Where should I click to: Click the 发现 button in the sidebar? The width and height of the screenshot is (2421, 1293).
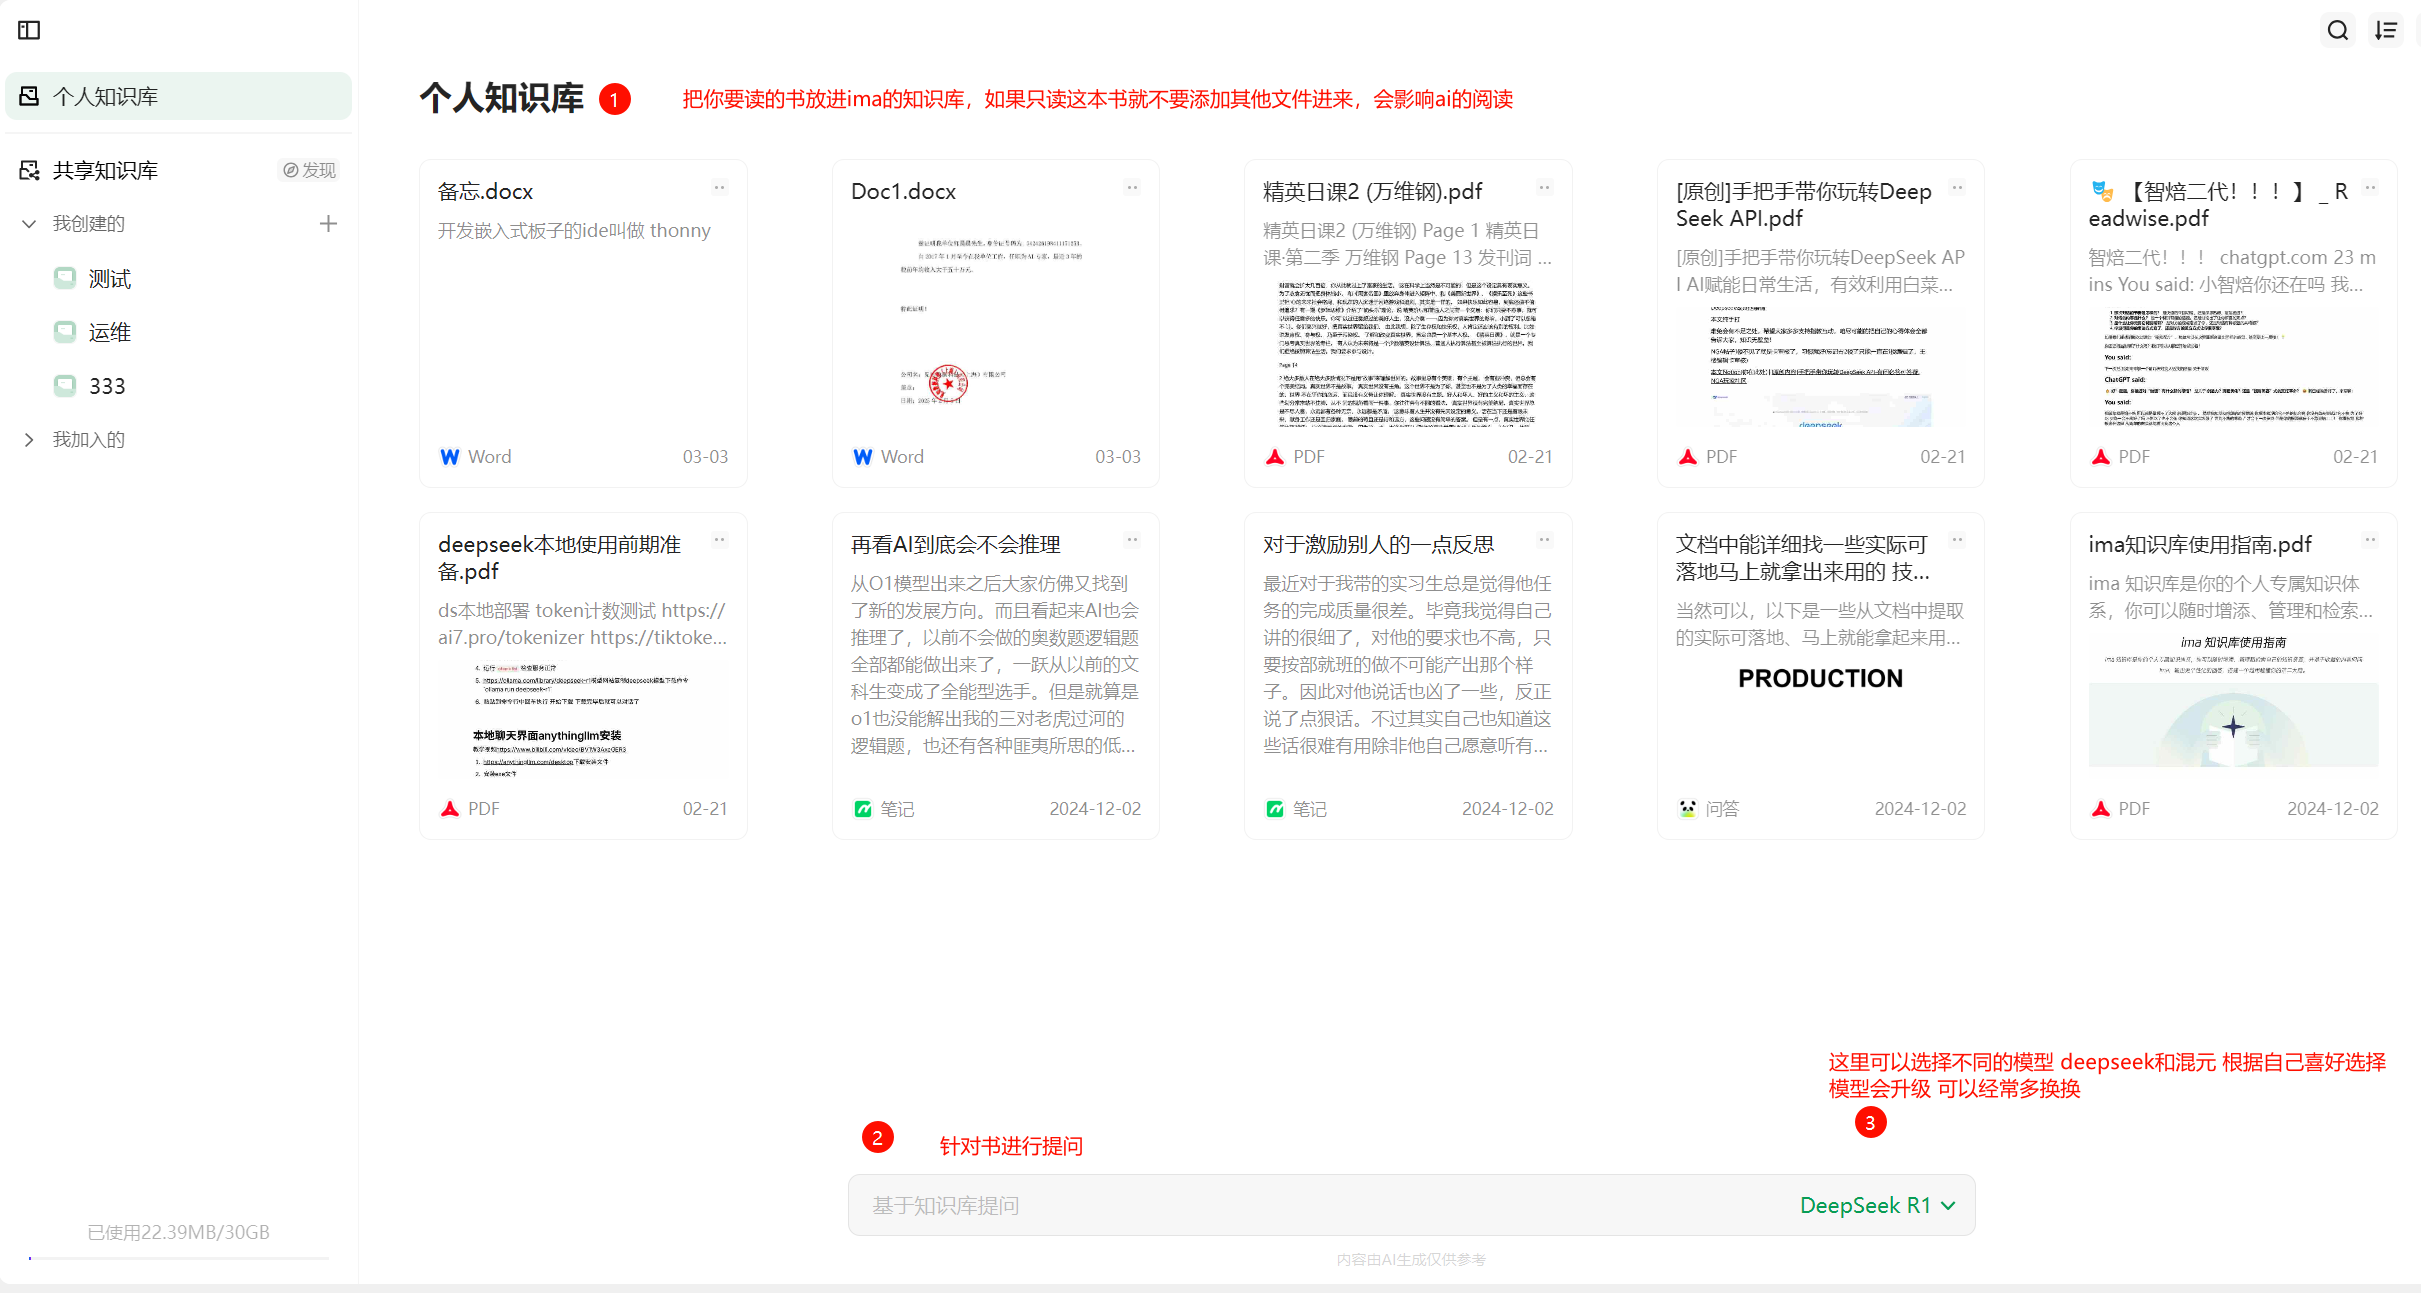[x=308, y=170]
